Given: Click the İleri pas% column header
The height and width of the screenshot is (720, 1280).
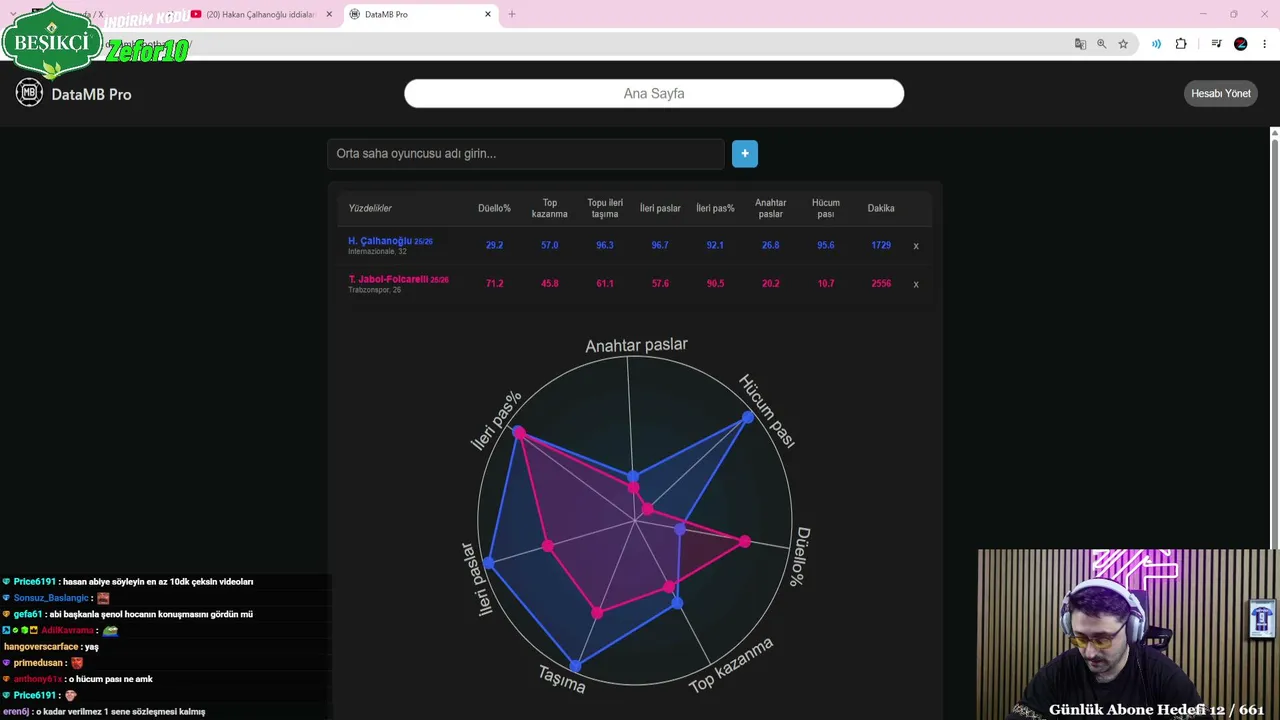Looking at the screenshot, I should tap(715, 208).
